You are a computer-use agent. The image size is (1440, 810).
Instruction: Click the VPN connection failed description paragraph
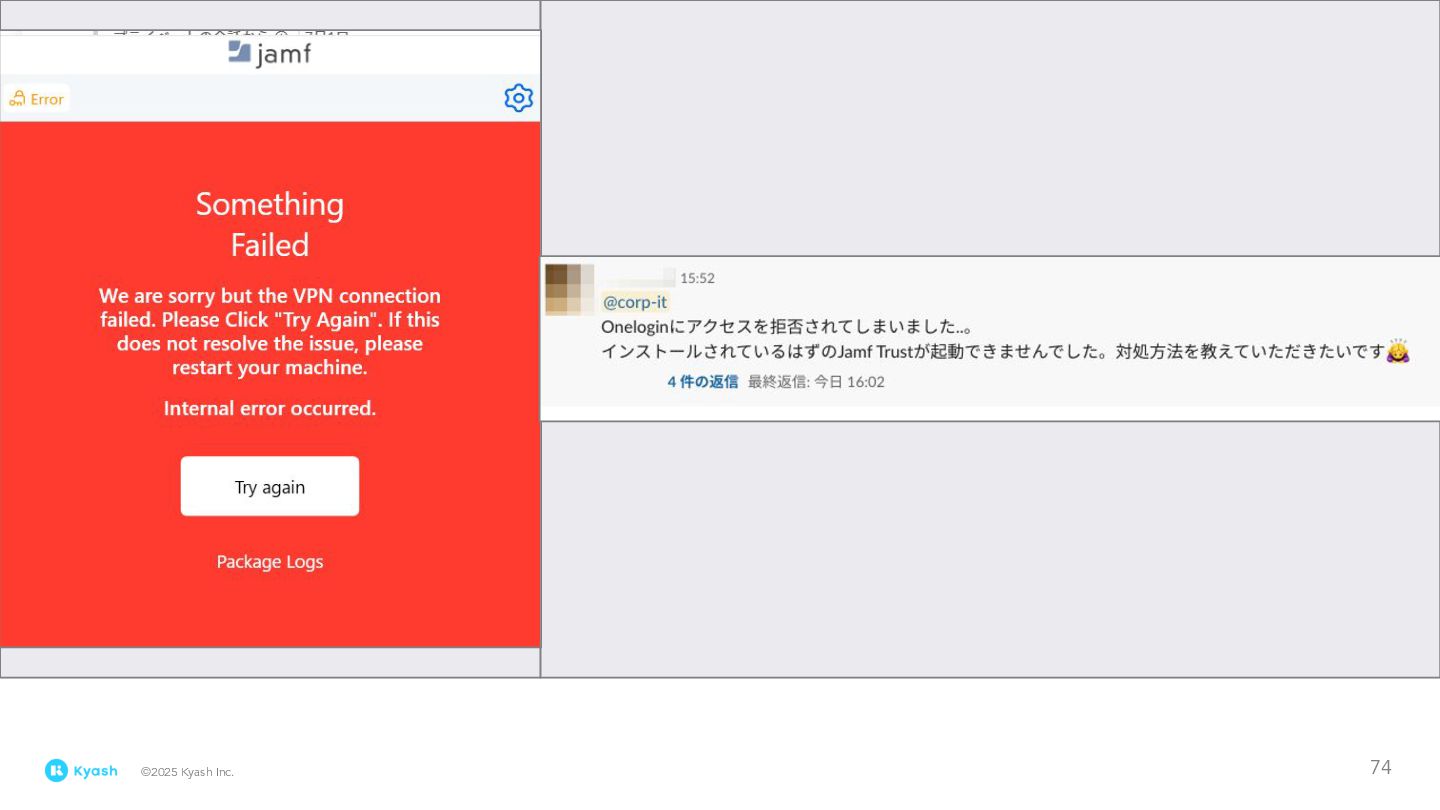[270, 332]
